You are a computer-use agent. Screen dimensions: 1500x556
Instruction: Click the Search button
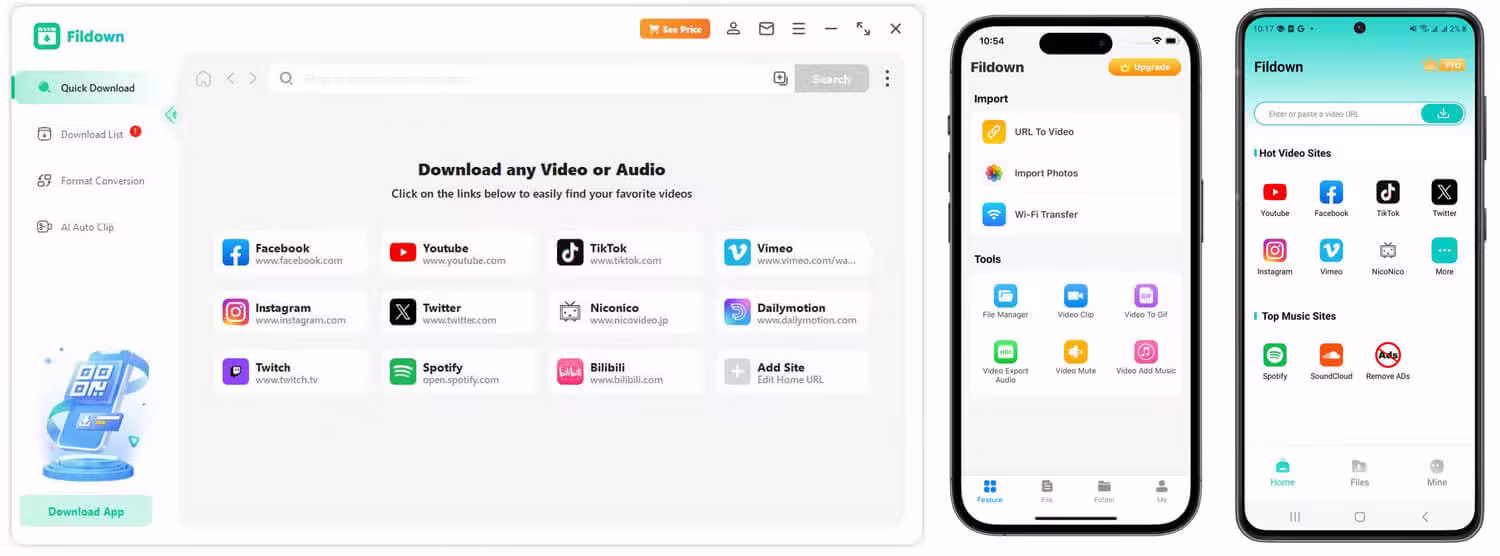tap(831, 78)
